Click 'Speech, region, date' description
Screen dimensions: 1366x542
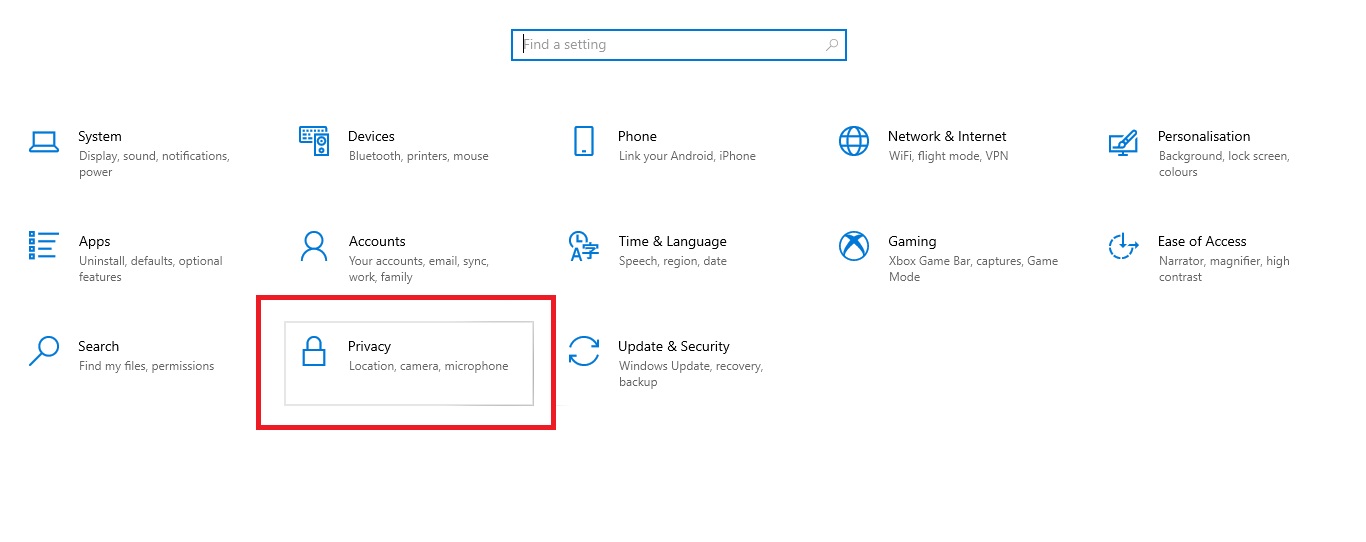[673, 261]
